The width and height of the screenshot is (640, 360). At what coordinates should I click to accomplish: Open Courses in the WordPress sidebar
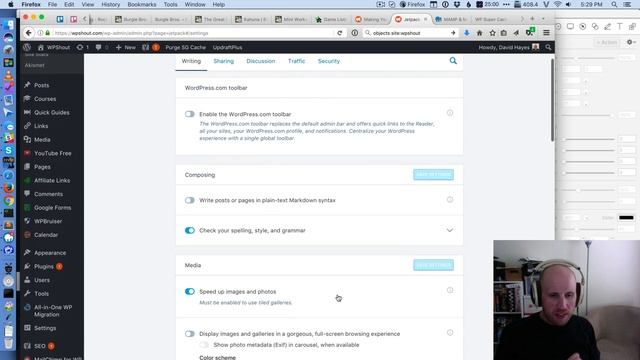point(45,99)
